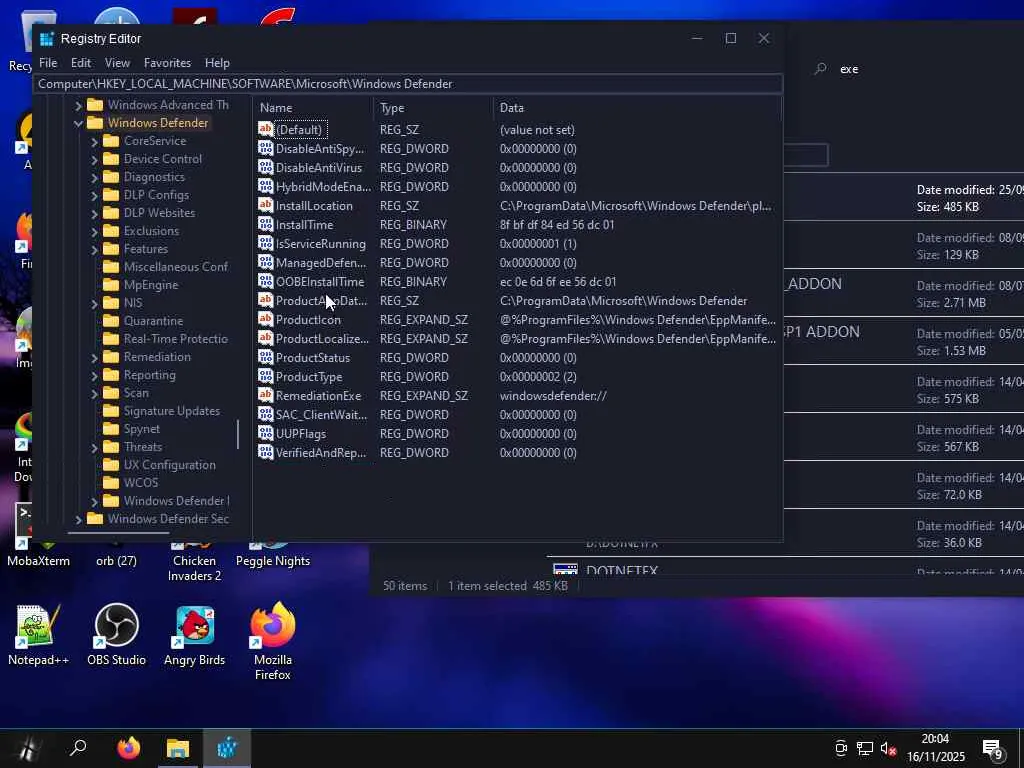Select the Quarantine folder icon
The image size is (1024, 768).
pyautogui.click(x=112, y=321)
